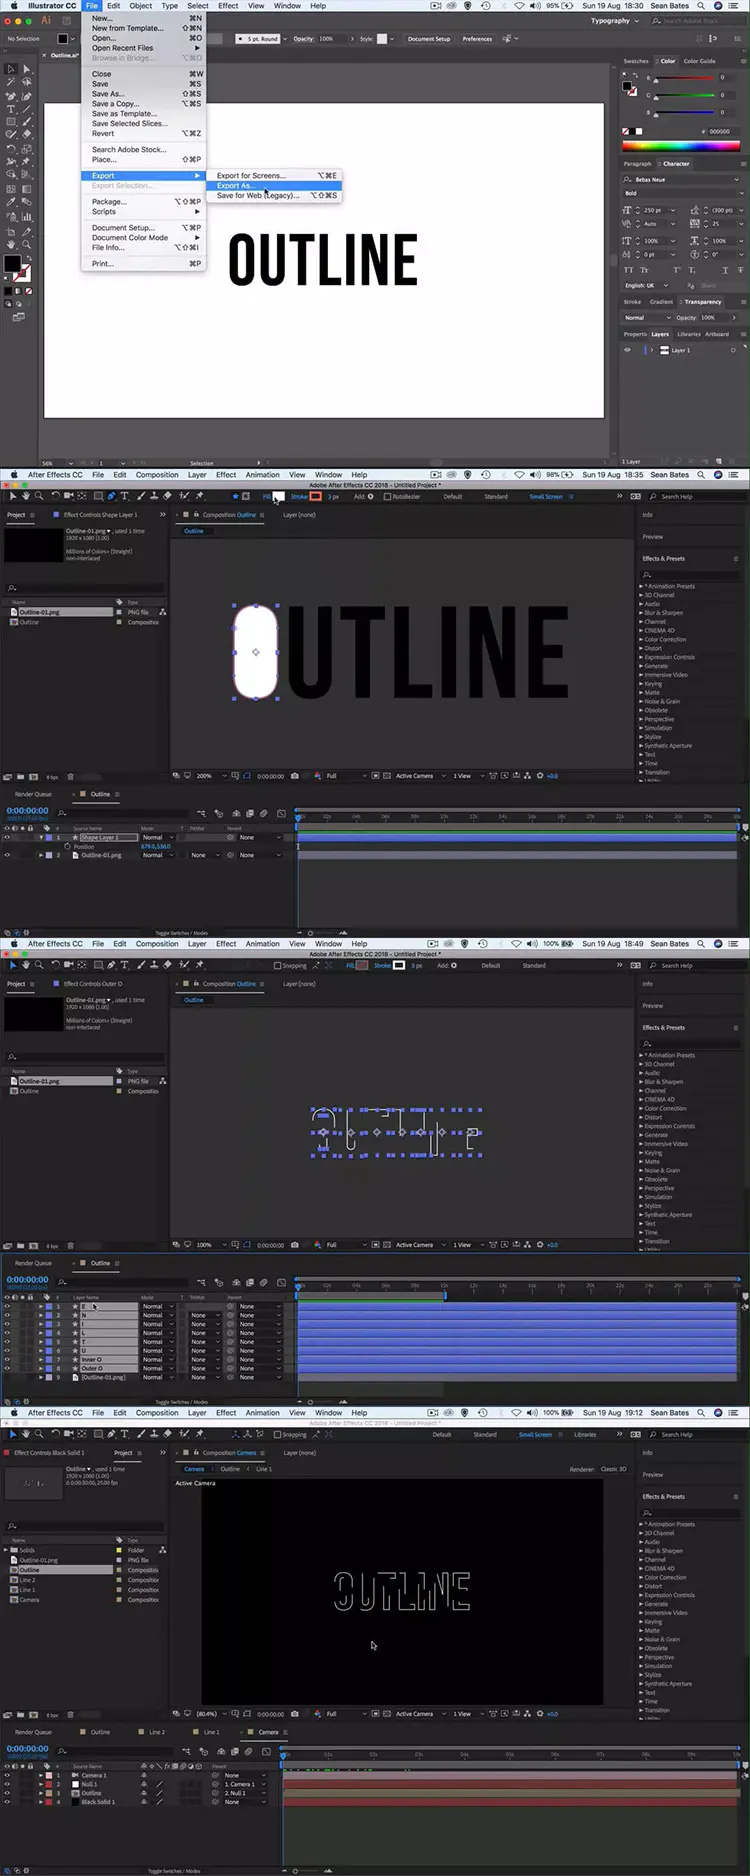
Task: Collapse the Shape Layer 1 properties twirl
Action: (x=41, y=837)
